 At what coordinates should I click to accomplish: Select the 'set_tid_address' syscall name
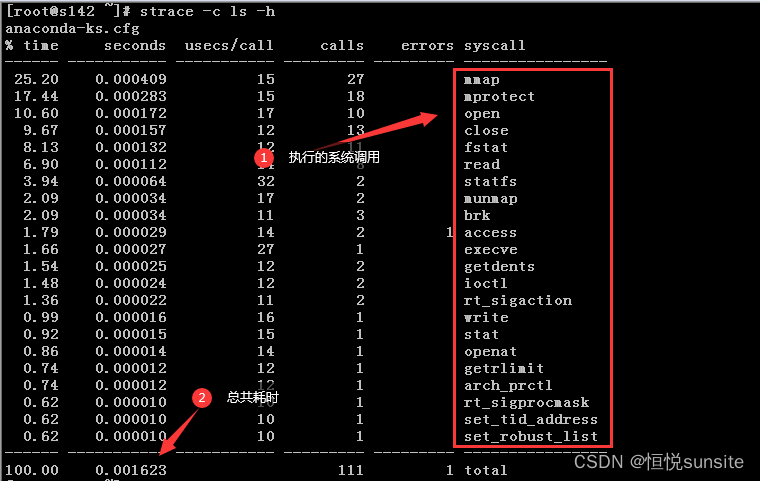[x=531, y=419]
